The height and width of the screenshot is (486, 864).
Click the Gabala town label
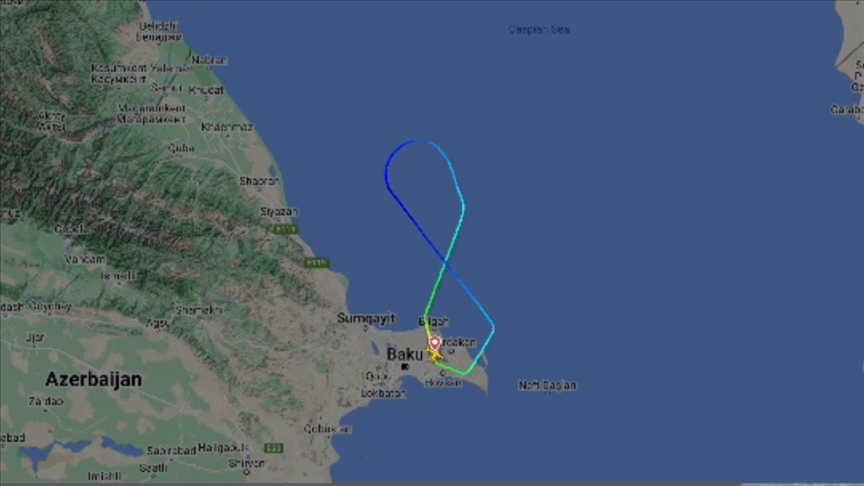[x=72, y=229]
